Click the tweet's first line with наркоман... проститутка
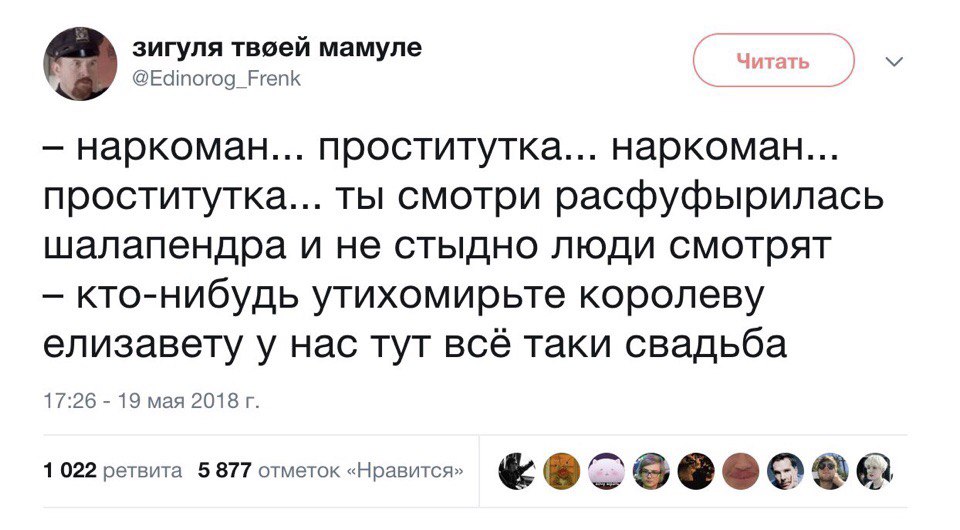Screen dimensions: 960x530 [441, 149]
